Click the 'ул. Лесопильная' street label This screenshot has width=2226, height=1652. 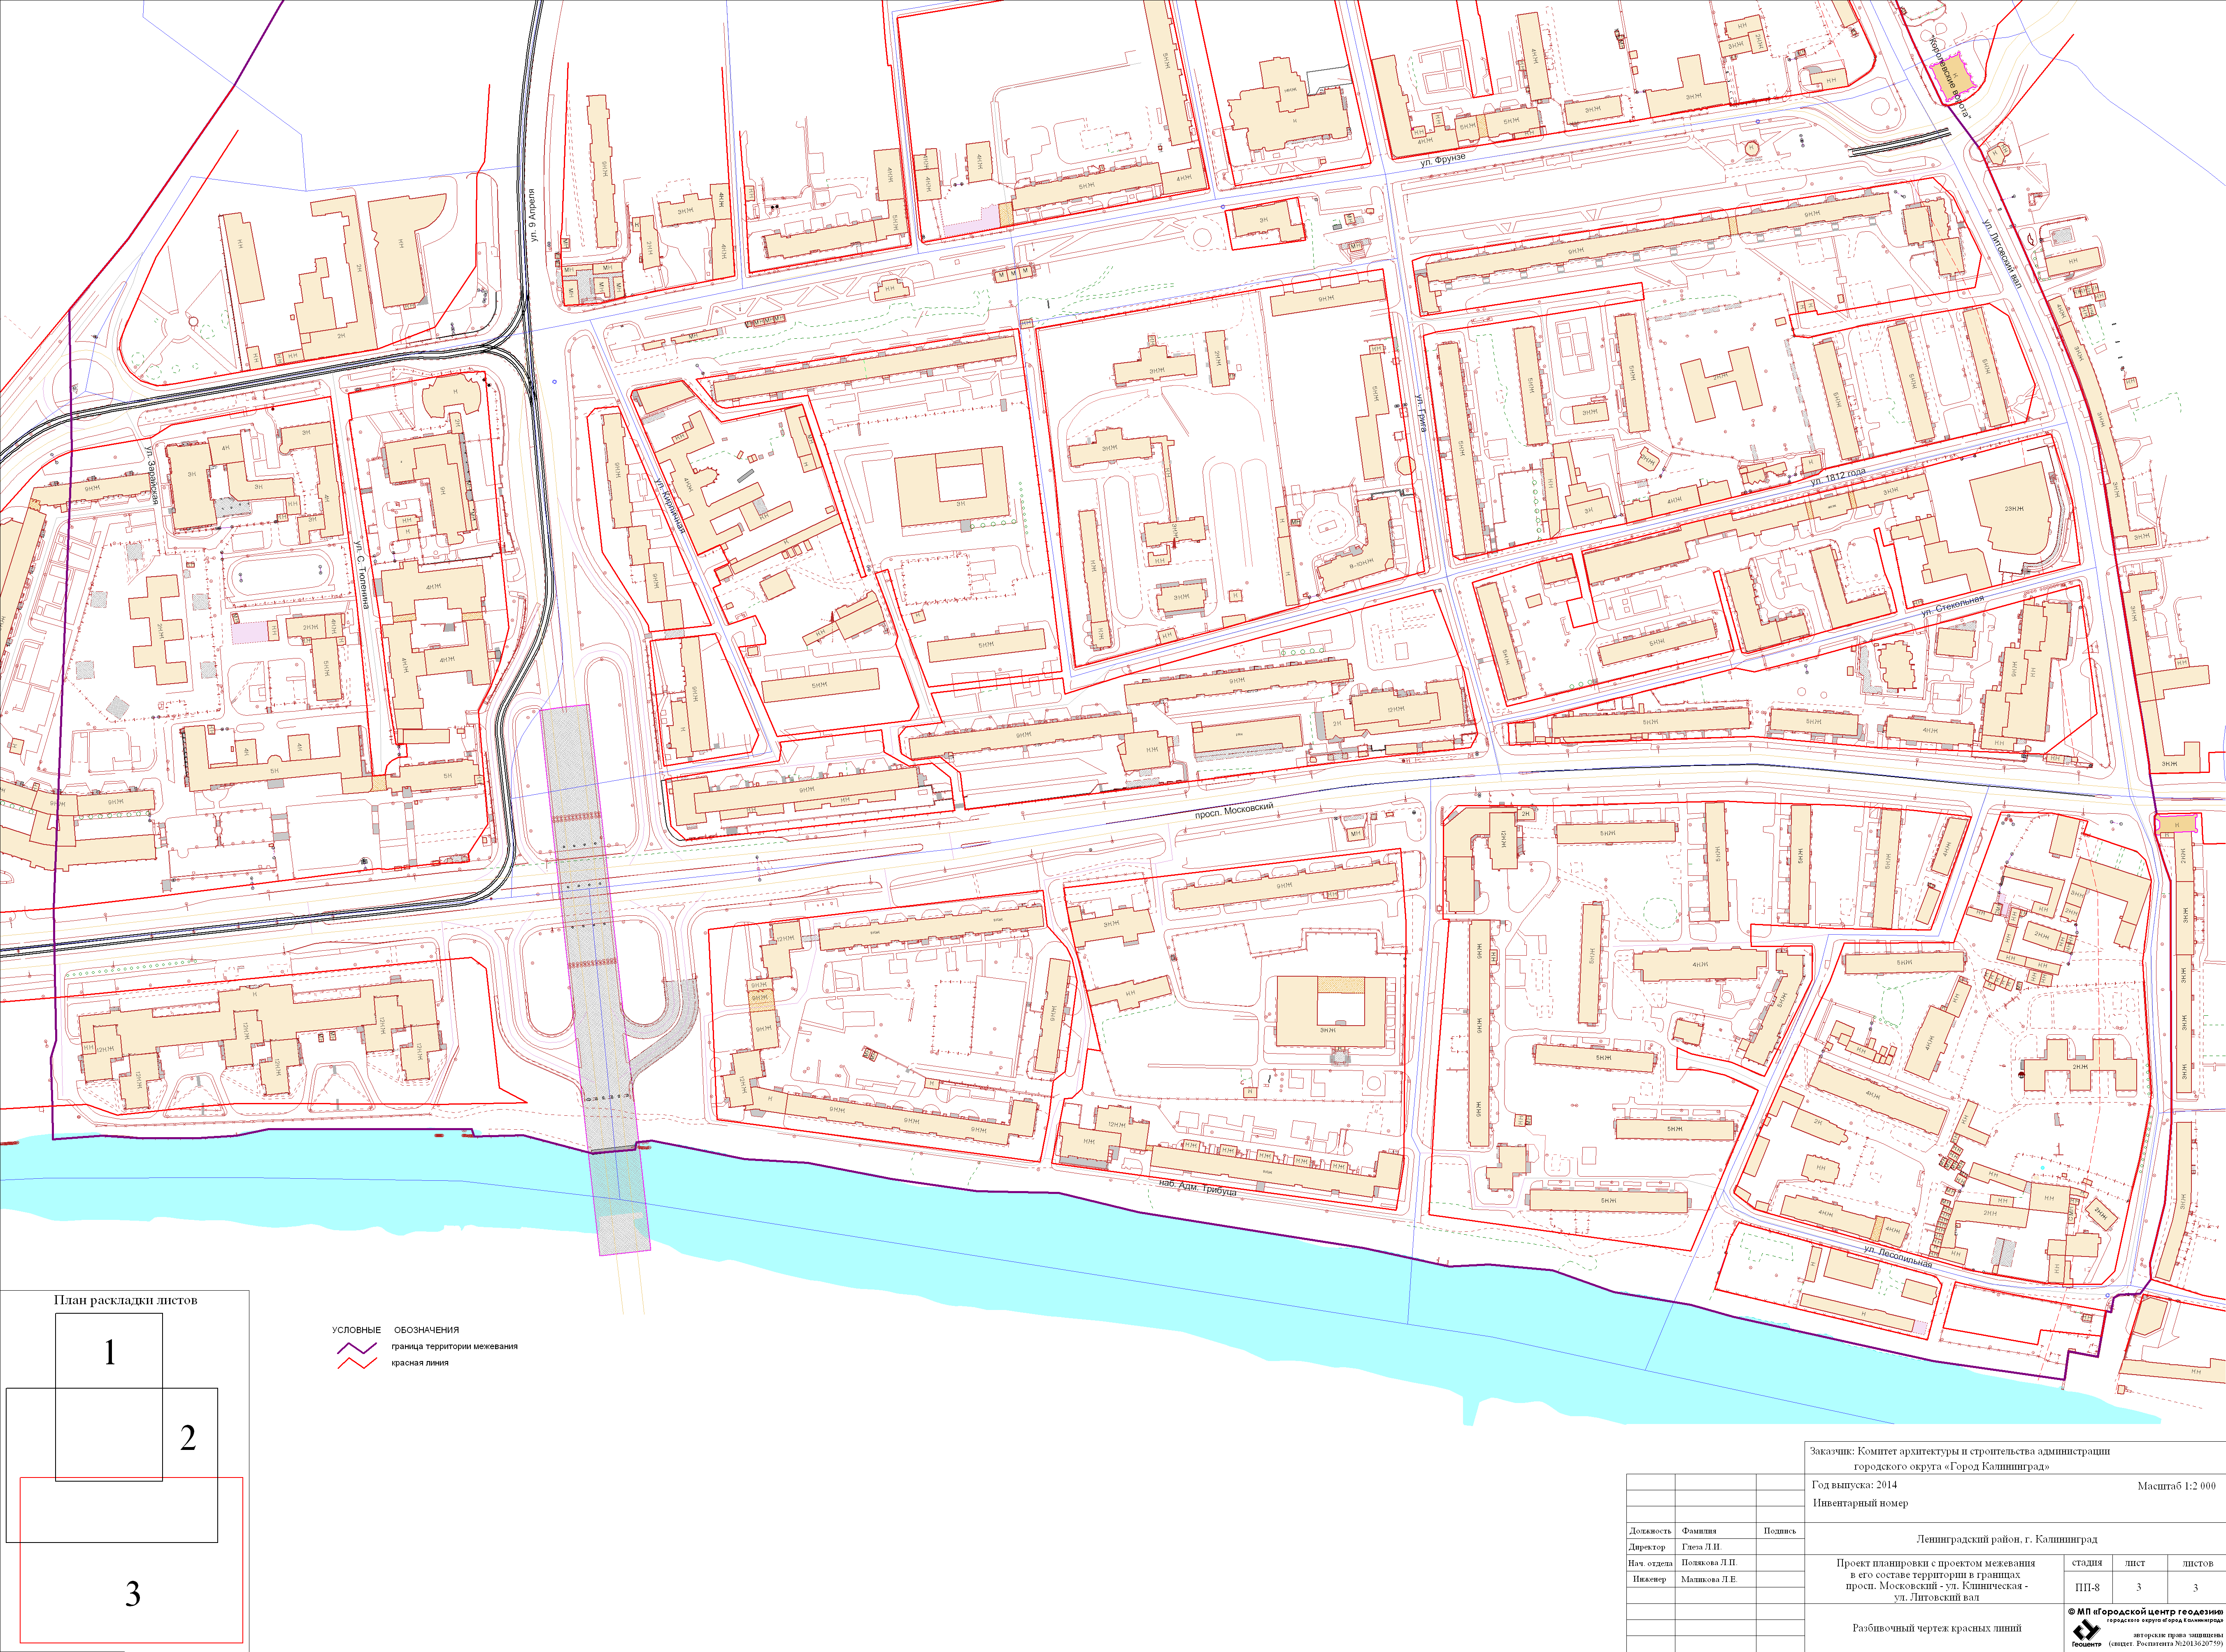pyautogui.click(x=1897, y=1257)
